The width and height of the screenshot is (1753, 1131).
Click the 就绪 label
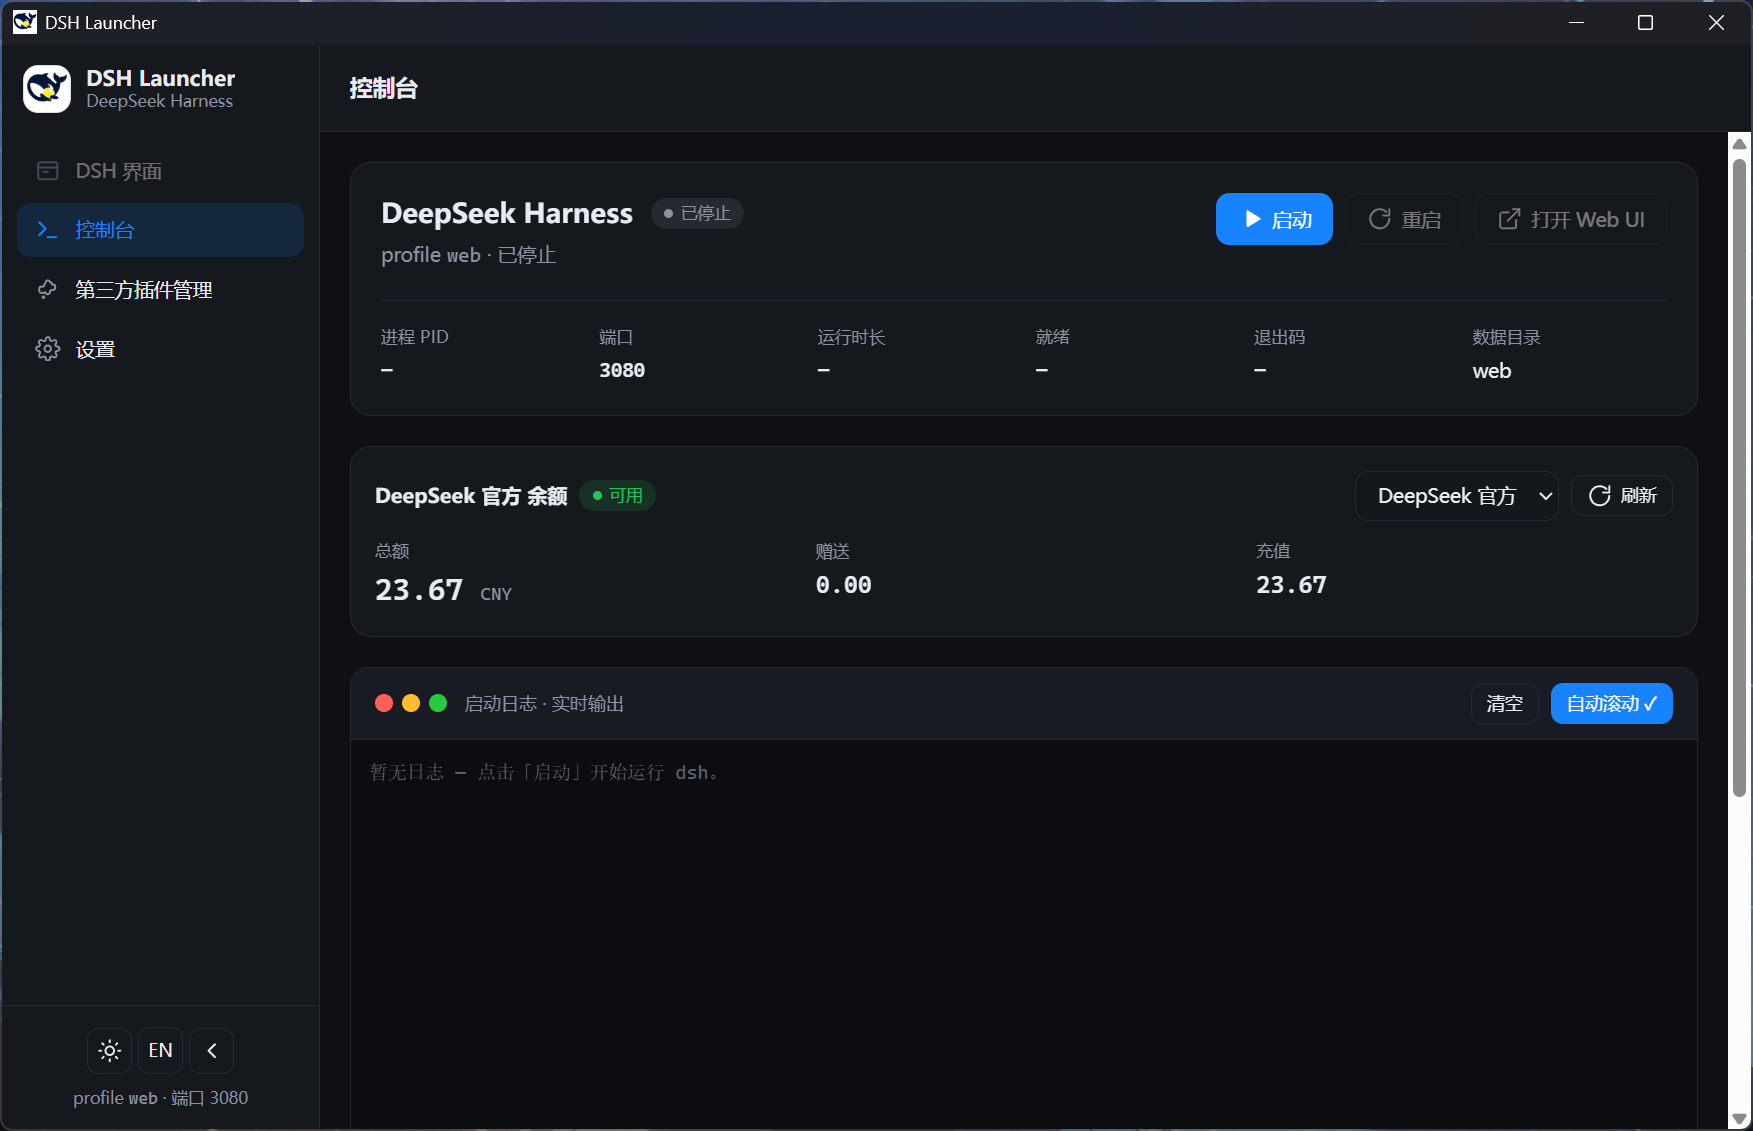pyautogui.click(x=1052, y=337)
